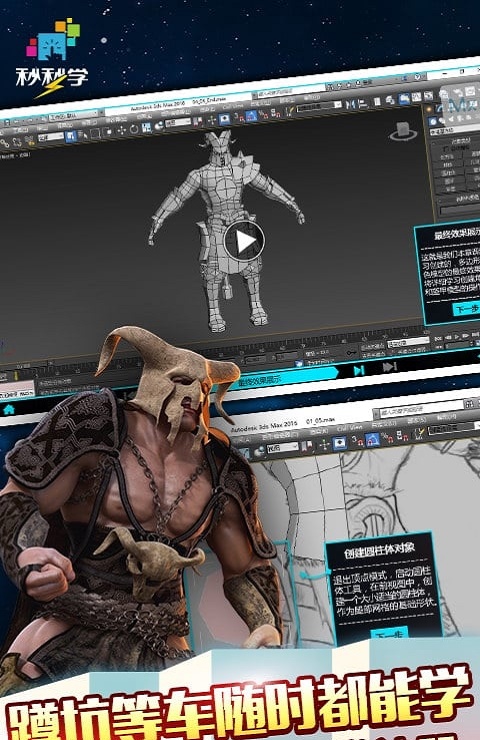The image size is (480, 740).
Task: Click the 最终效果展示 progress bar label
Action: coord(260,380)
